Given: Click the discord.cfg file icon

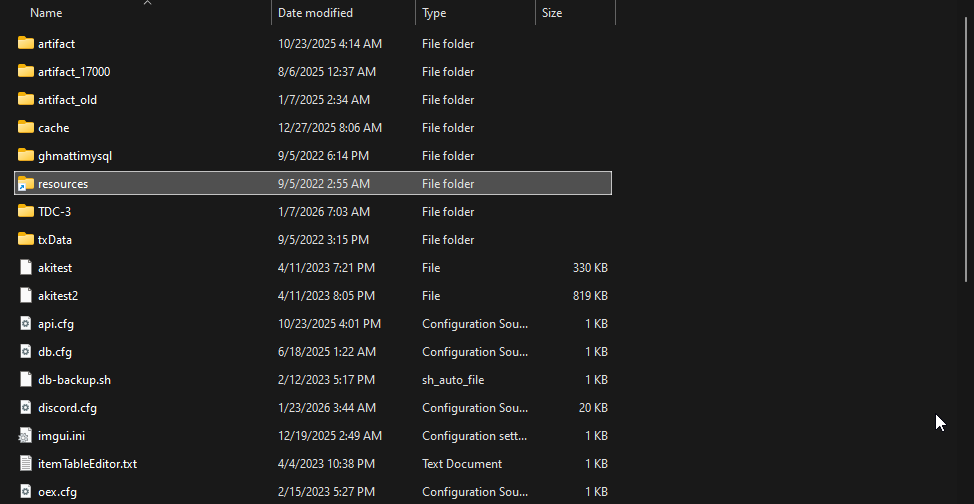Looking at the screenshot, I should click(25, 407).
